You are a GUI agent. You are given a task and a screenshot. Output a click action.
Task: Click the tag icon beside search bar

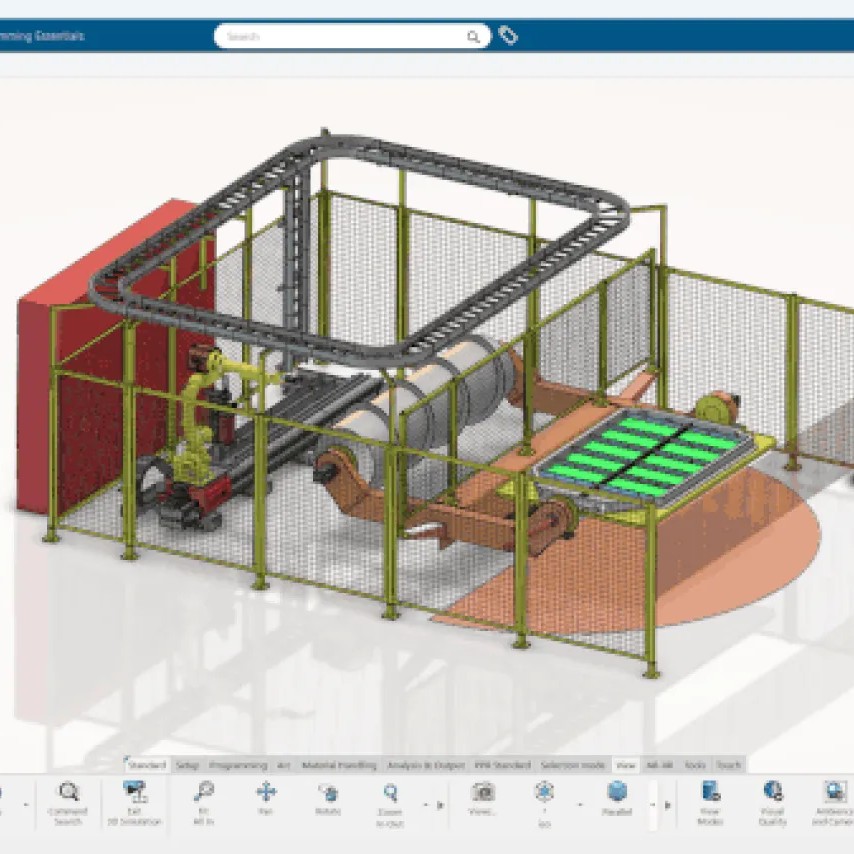(508, 36)
